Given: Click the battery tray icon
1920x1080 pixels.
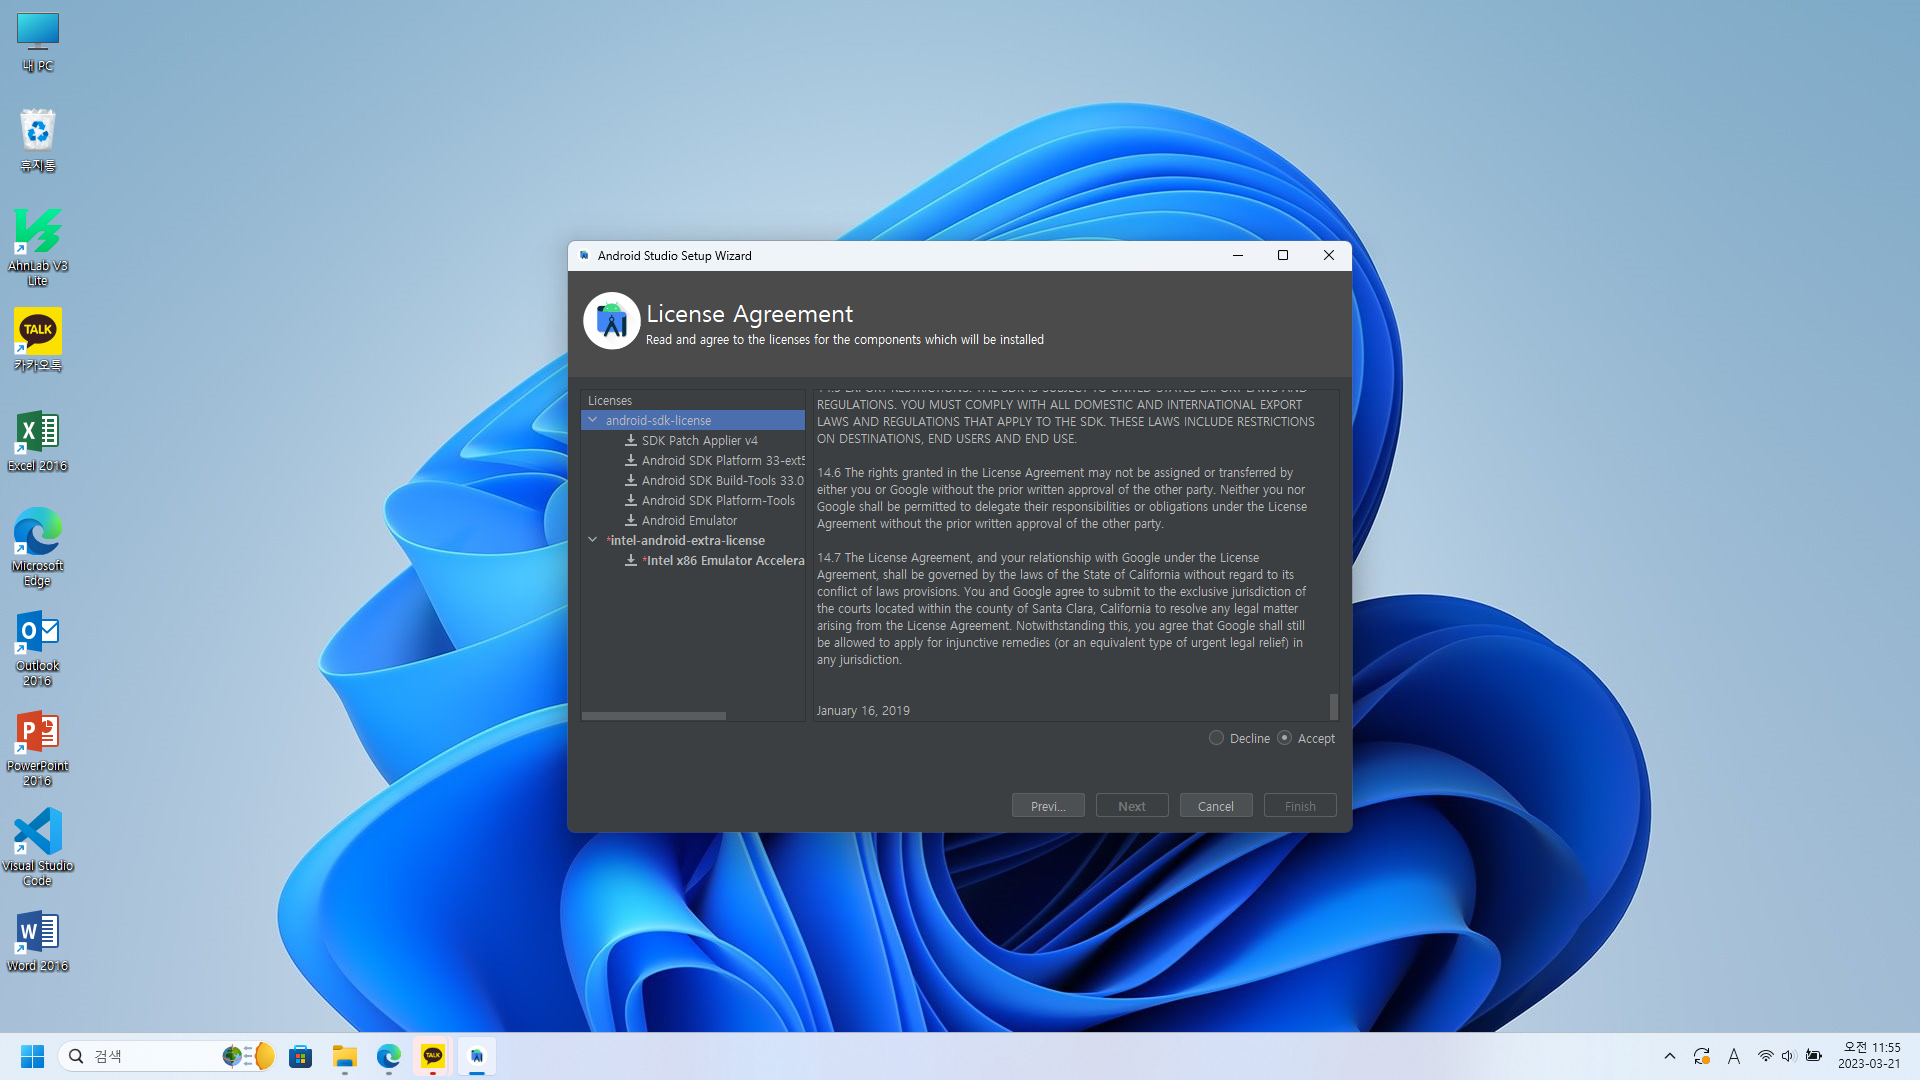Looking at the screenshot, I should 1813,1056.
